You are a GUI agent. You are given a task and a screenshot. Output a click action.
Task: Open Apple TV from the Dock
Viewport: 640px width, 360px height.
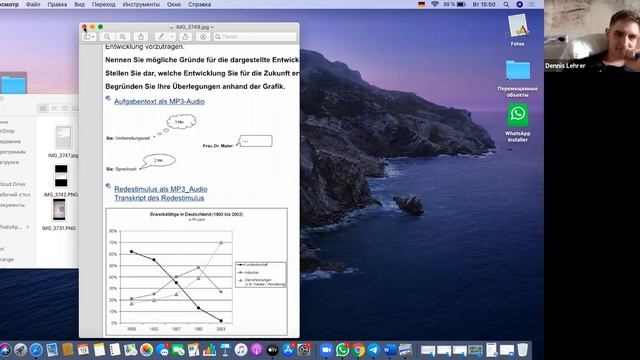tap(272, 350)
